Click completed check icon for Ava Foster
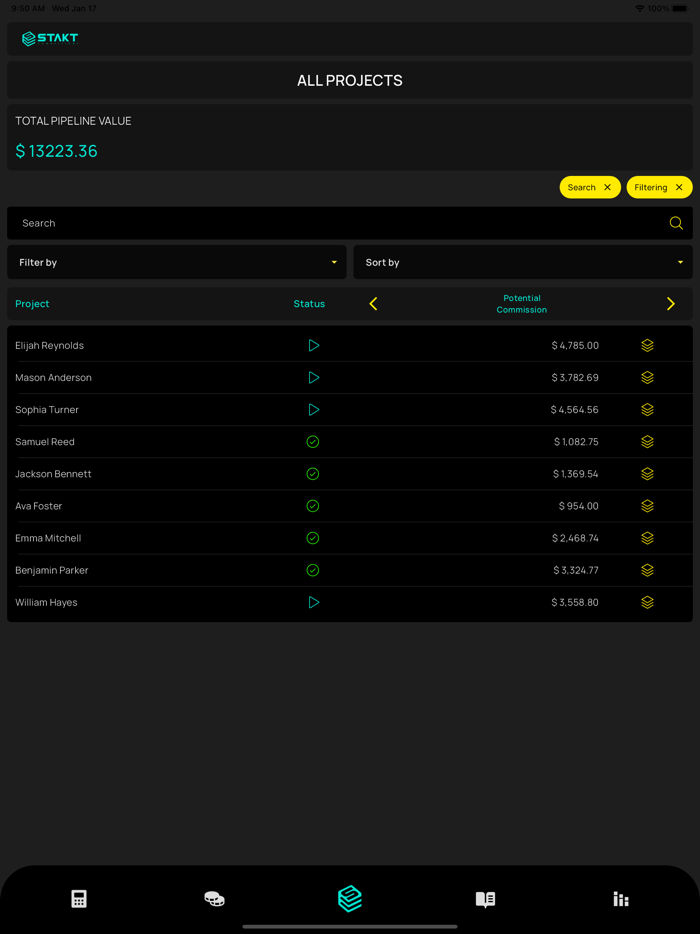This screenshot has width=700, height=934. [x=313, y=506]
